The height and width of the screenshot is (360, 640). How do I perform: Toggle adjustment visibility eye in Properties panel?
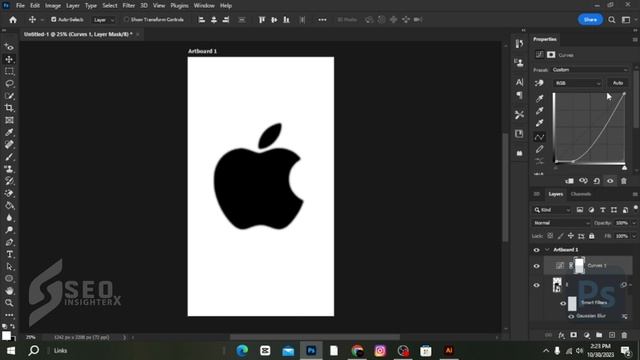(610, 181)
